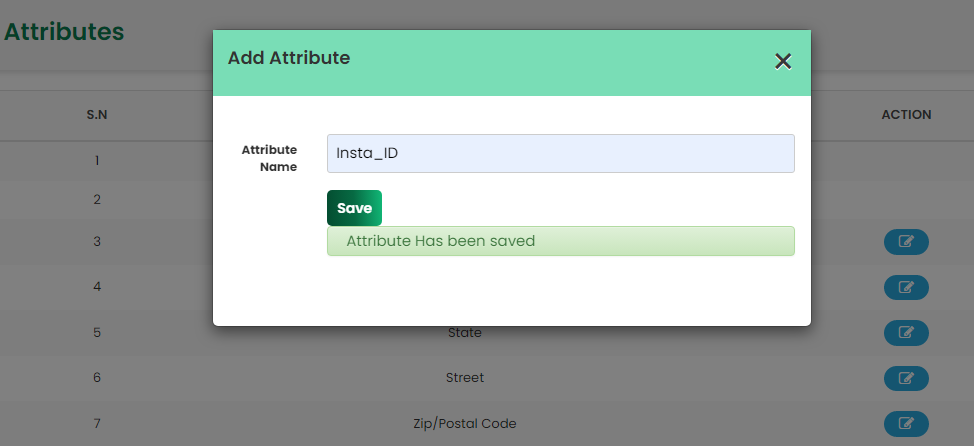Select the Zip/Postal Code cell

coord(465,424)
